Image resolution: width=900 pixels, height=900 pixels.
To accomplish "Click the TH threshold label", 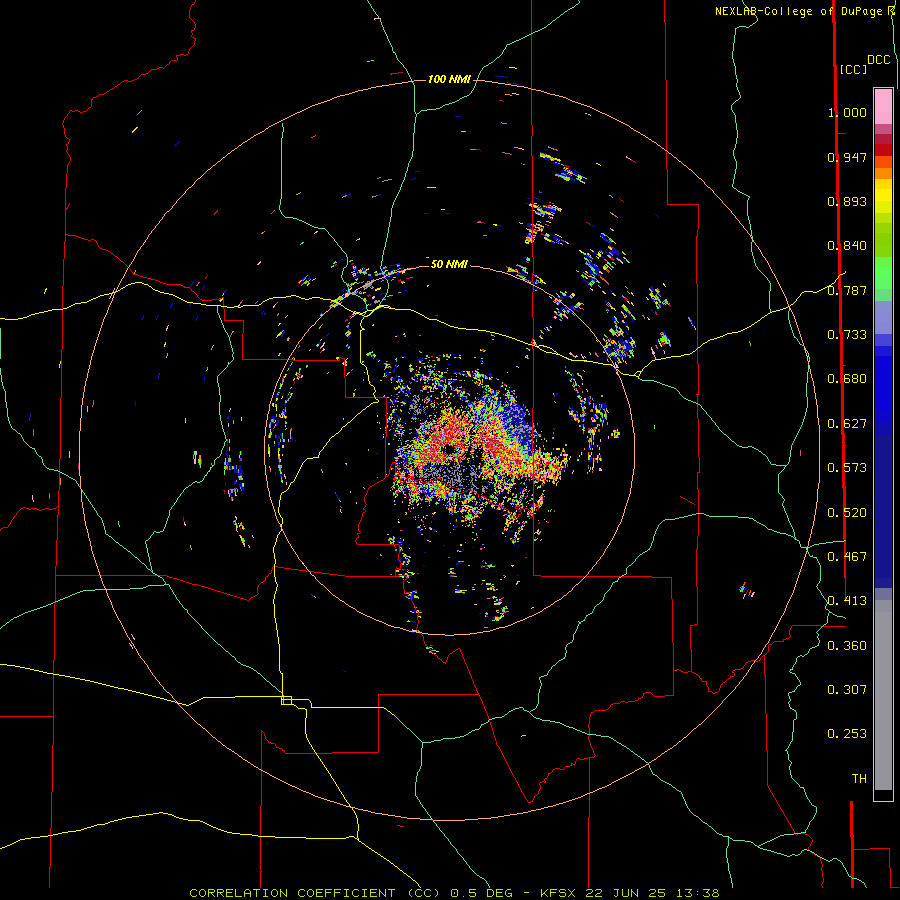I will tap(859, 779).
